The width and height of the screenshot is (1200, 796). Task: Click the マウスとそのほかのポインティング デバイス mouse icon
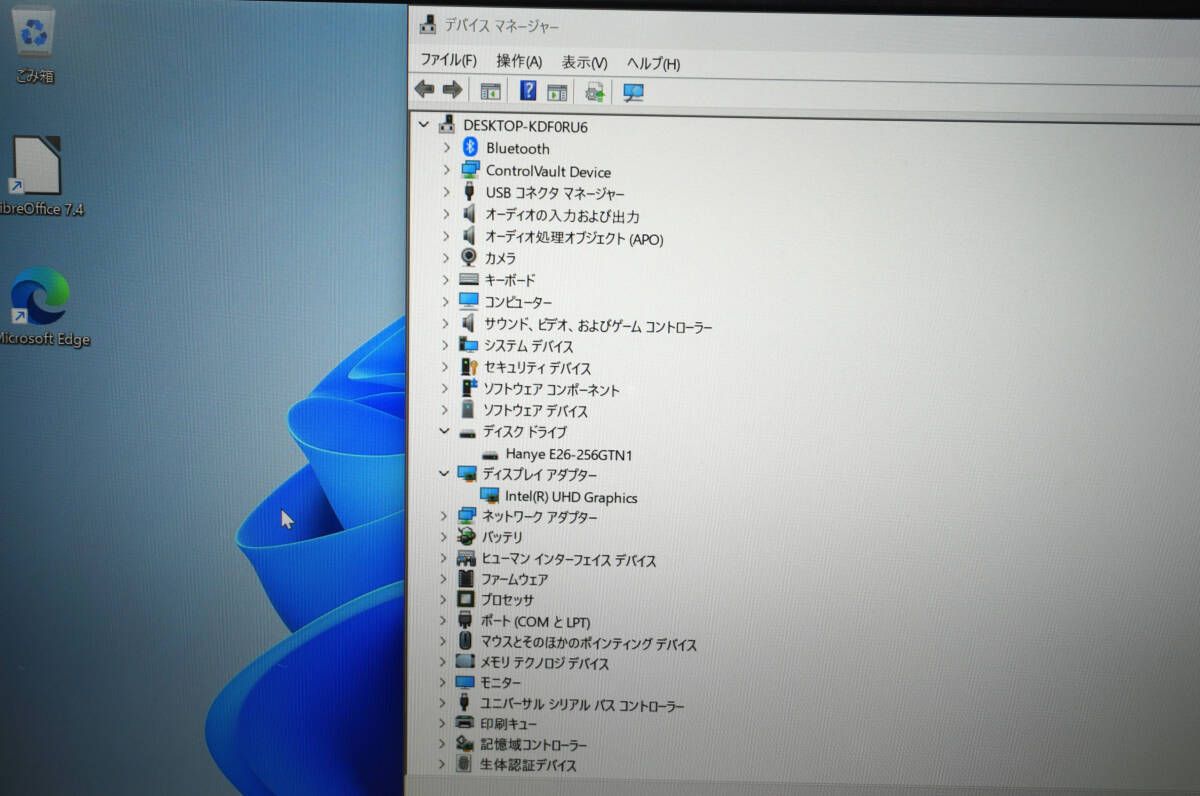click(x=465, y=642)
